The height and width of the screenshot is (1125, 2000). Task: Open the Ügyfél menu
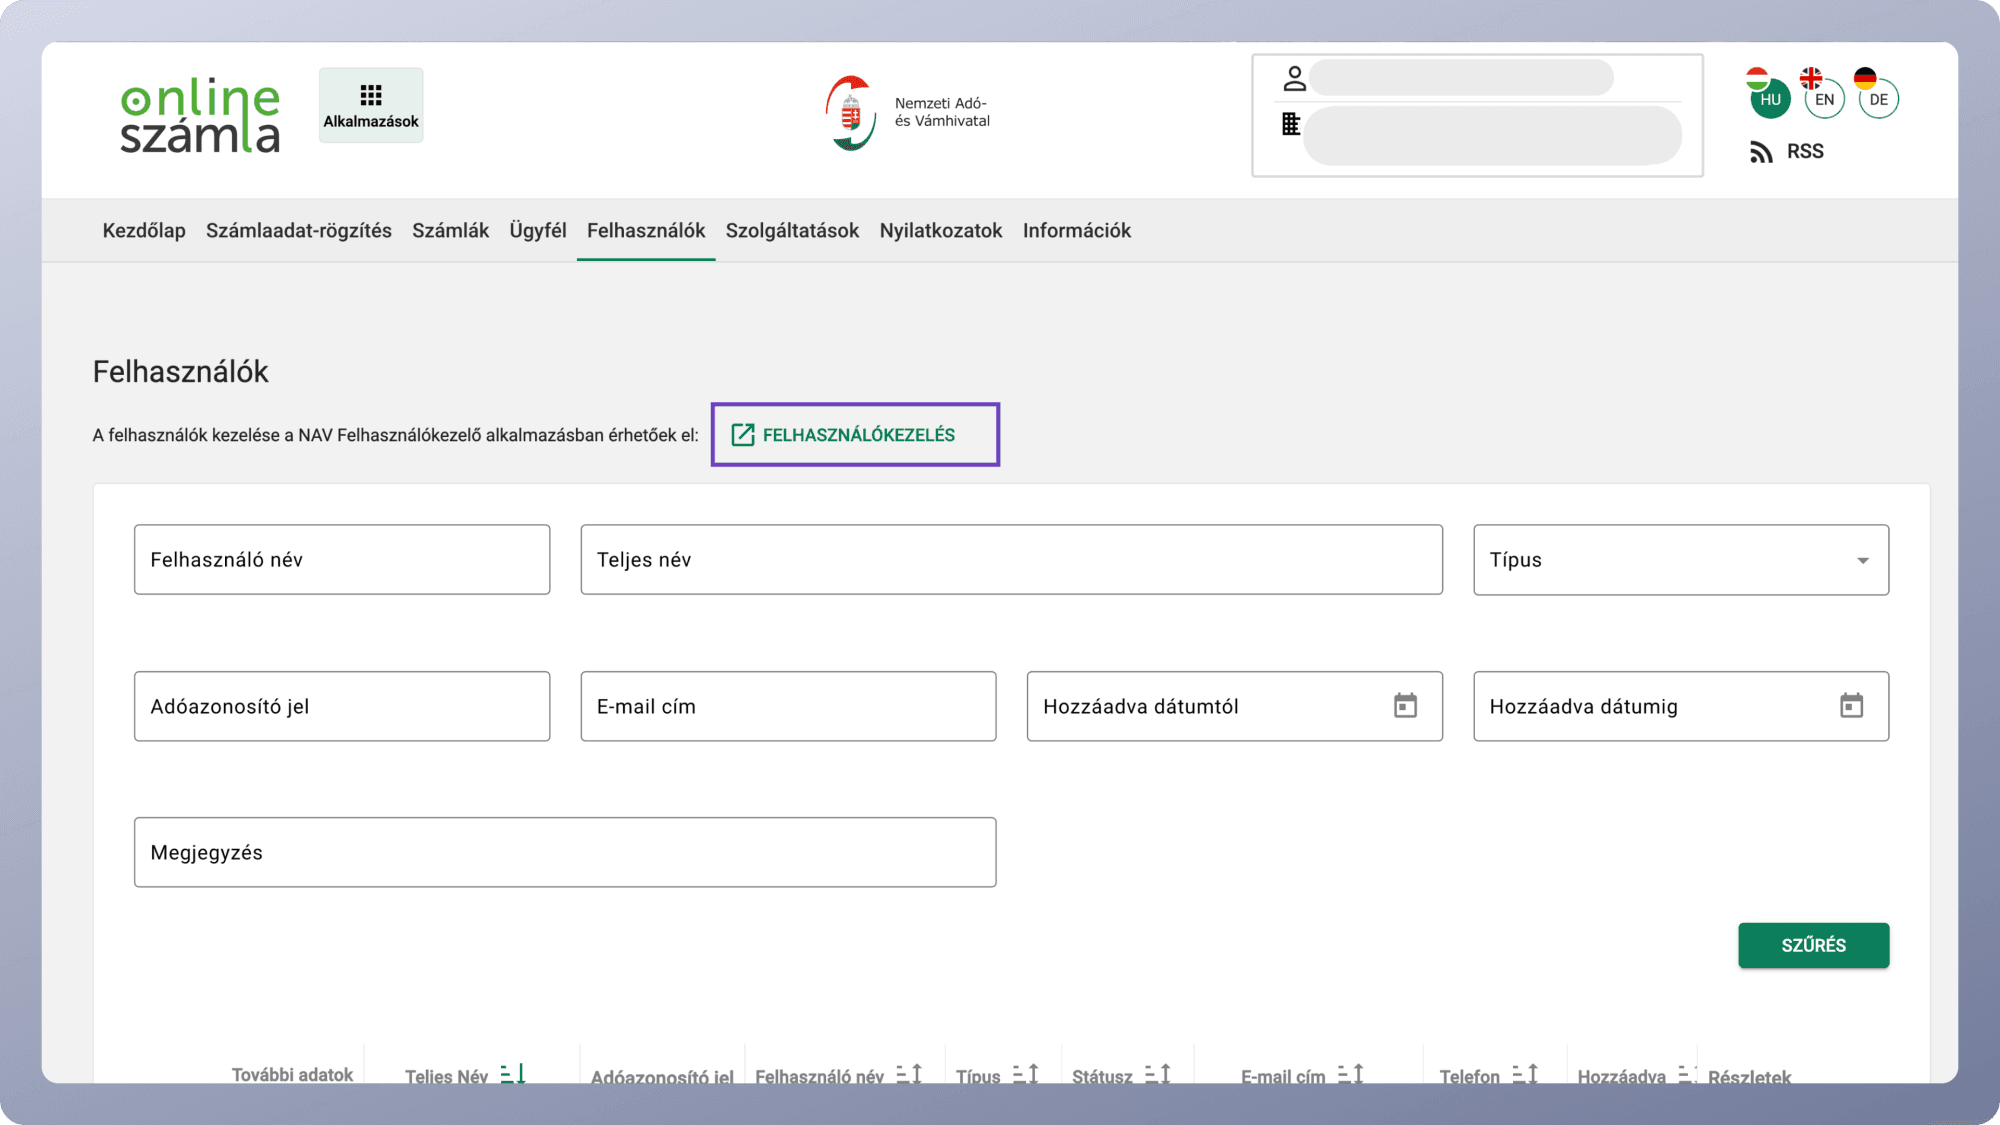pyautogui.click(x=538, y=231)
